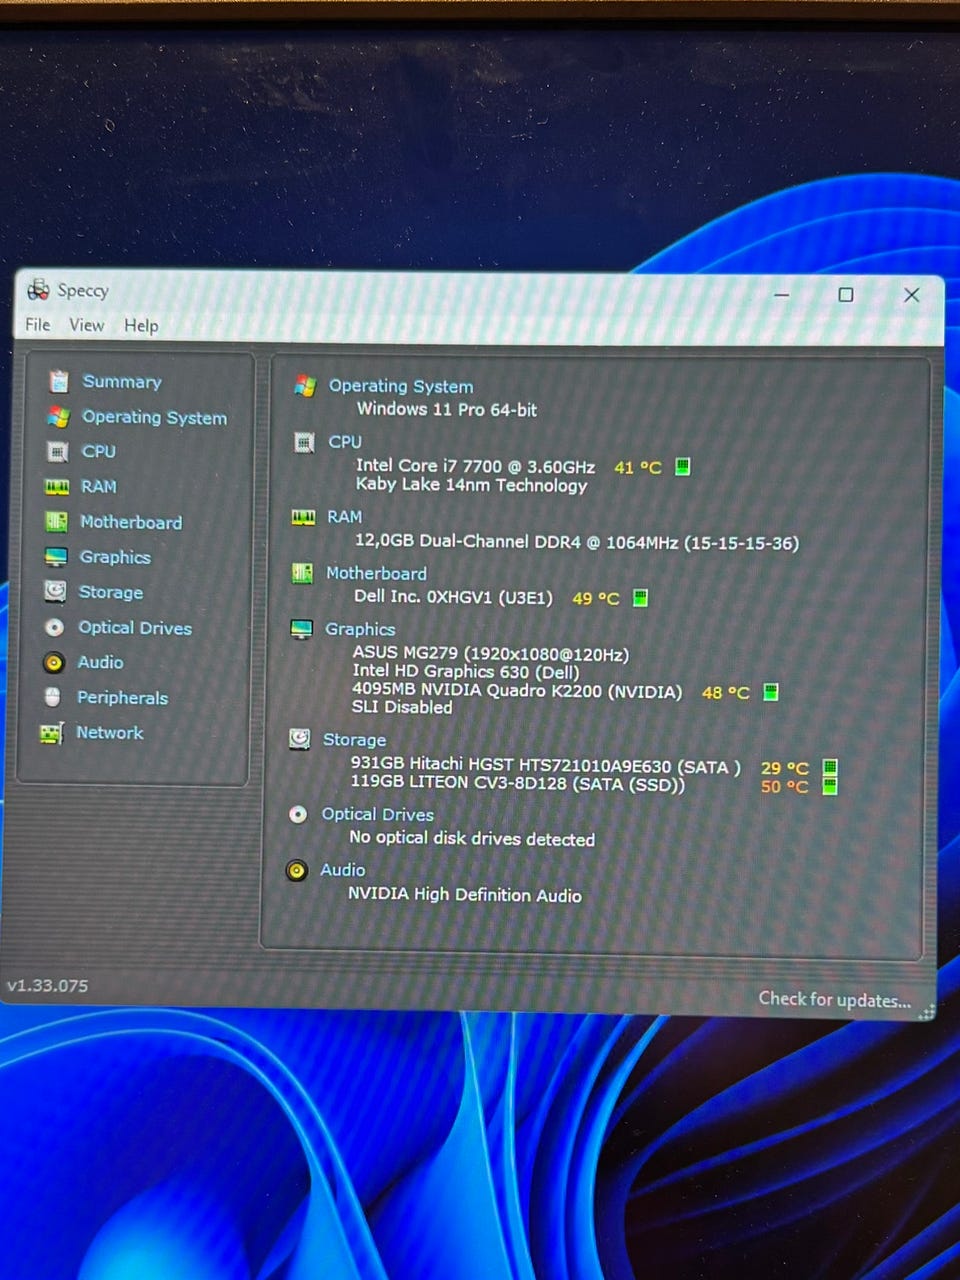Click the Optical Drives disc icon in summary pane
Image resolution: width=960 pixels, height=1280 pixels.
298,814
